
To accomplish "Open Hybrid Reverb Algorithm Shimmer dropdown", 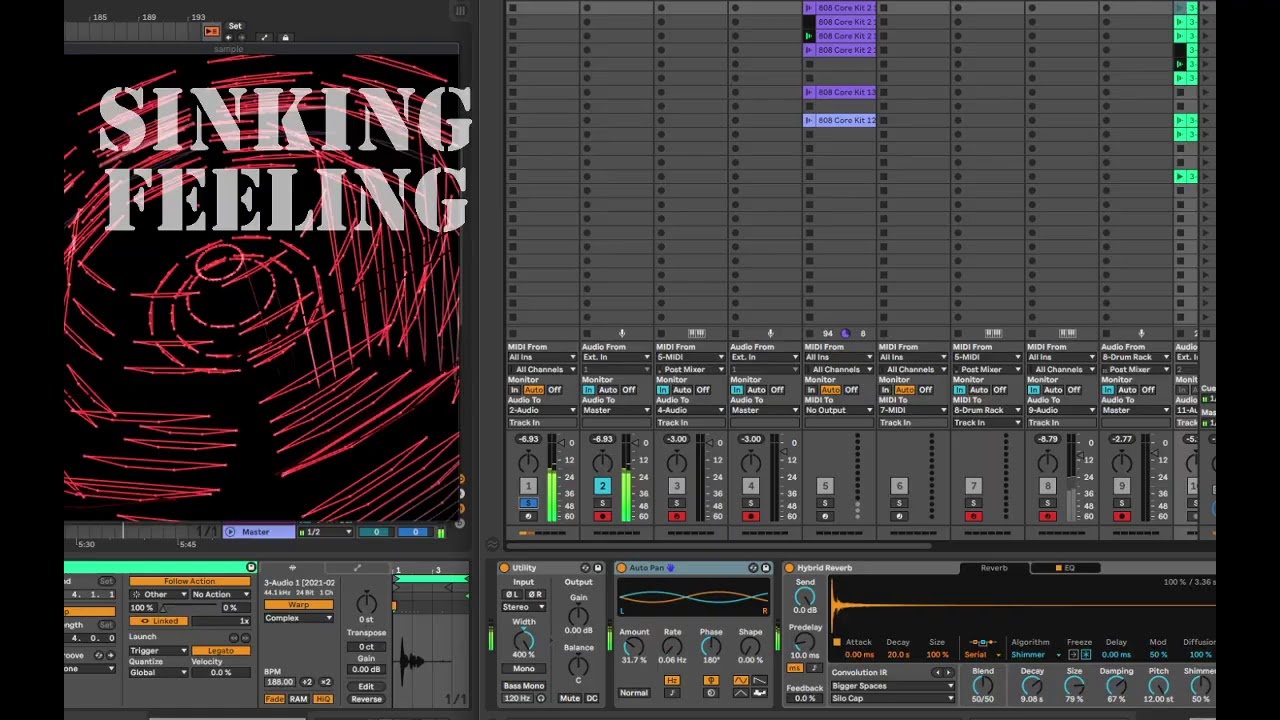I will pyautogui.click(x=1036, y=655).
